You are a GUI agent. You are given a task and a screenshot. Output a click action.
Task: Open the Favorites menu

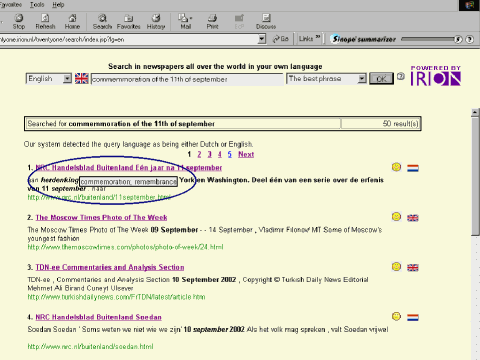(x=11, y=5)
